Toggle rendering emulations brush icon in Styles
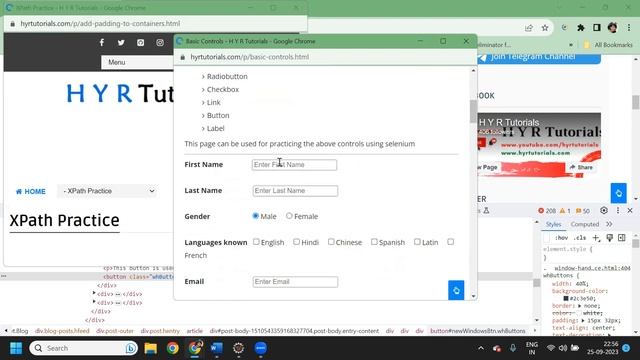Image resolution: width=640 pixels, height=360 pixels. [609, 238]
